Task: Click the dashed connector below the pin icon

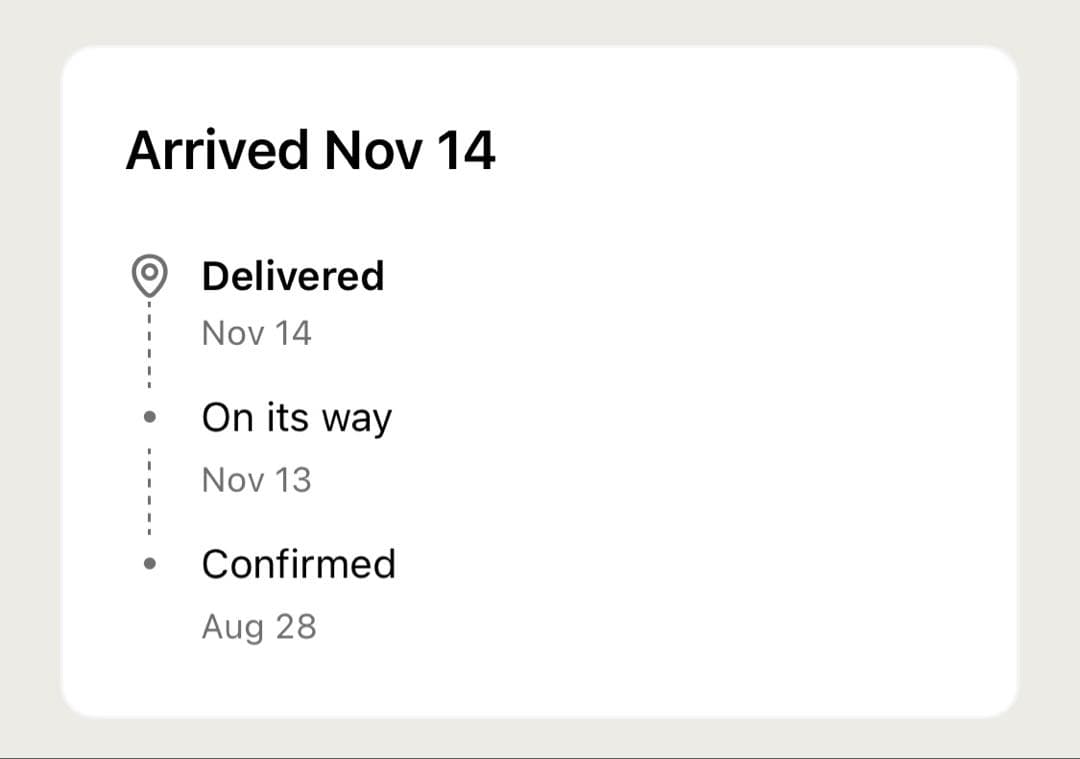Action: 149,345
